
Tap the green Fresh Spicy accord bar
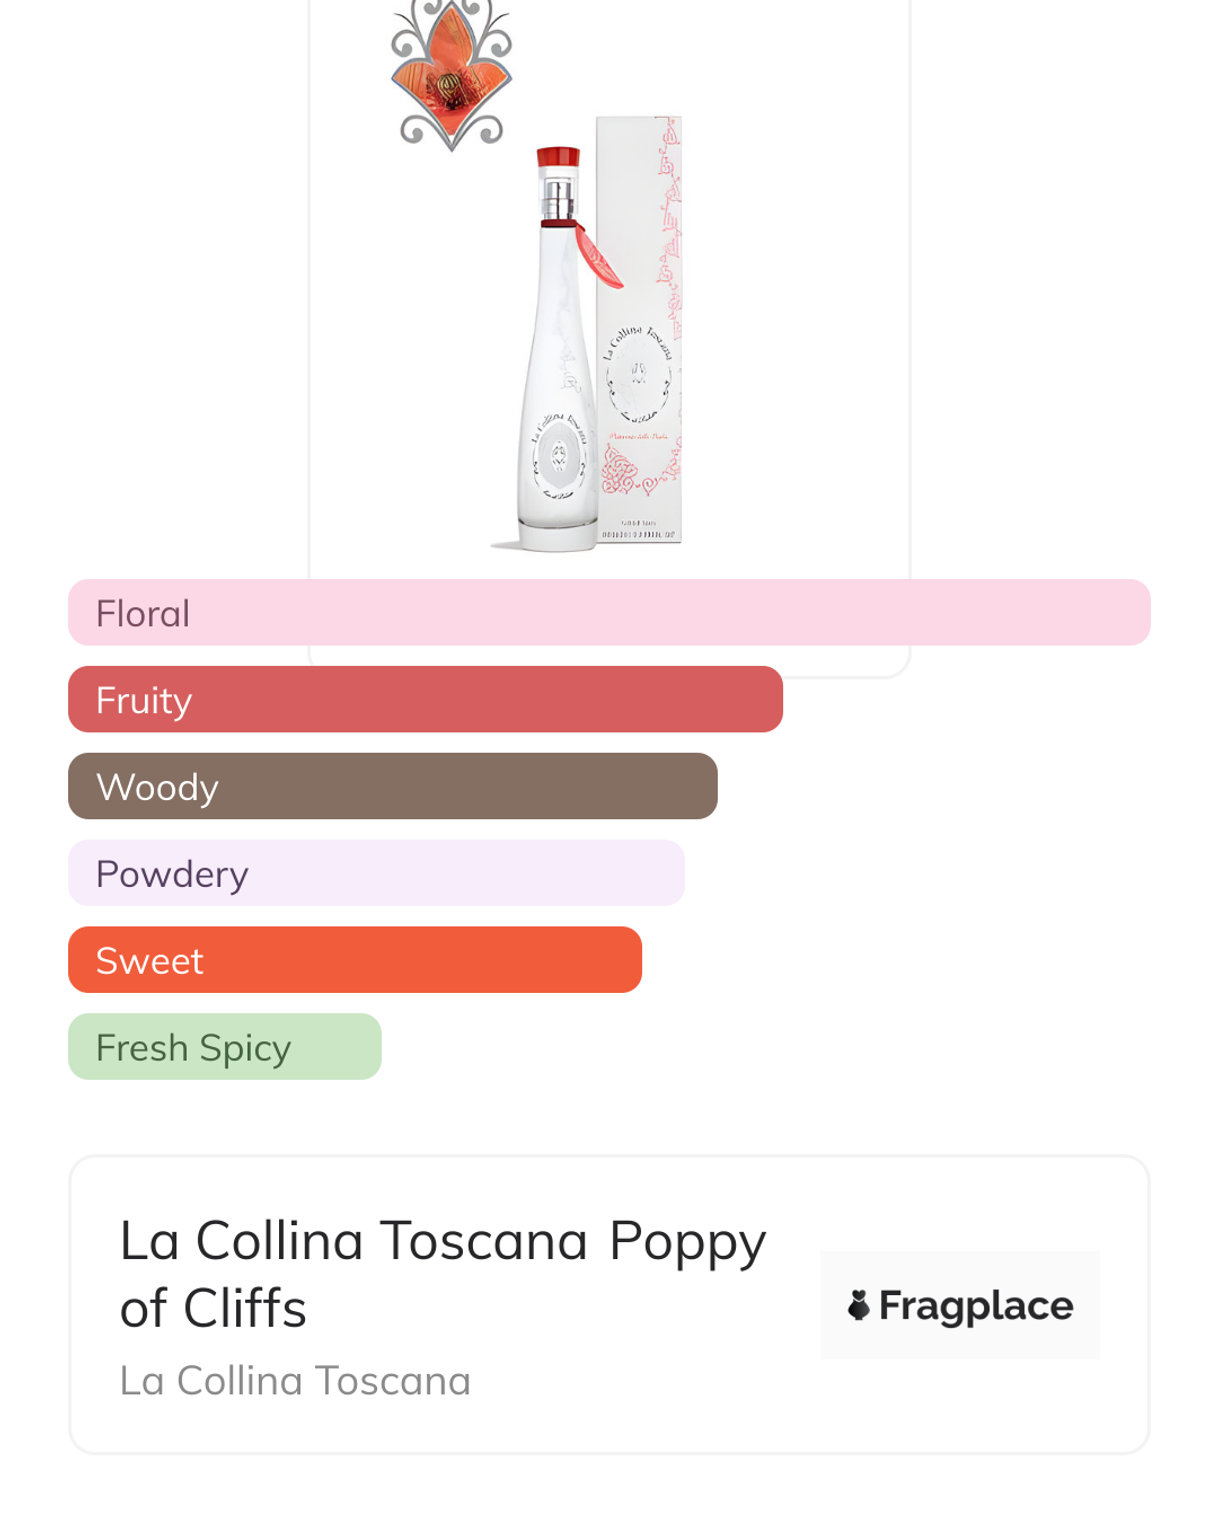click(224, 1047)
